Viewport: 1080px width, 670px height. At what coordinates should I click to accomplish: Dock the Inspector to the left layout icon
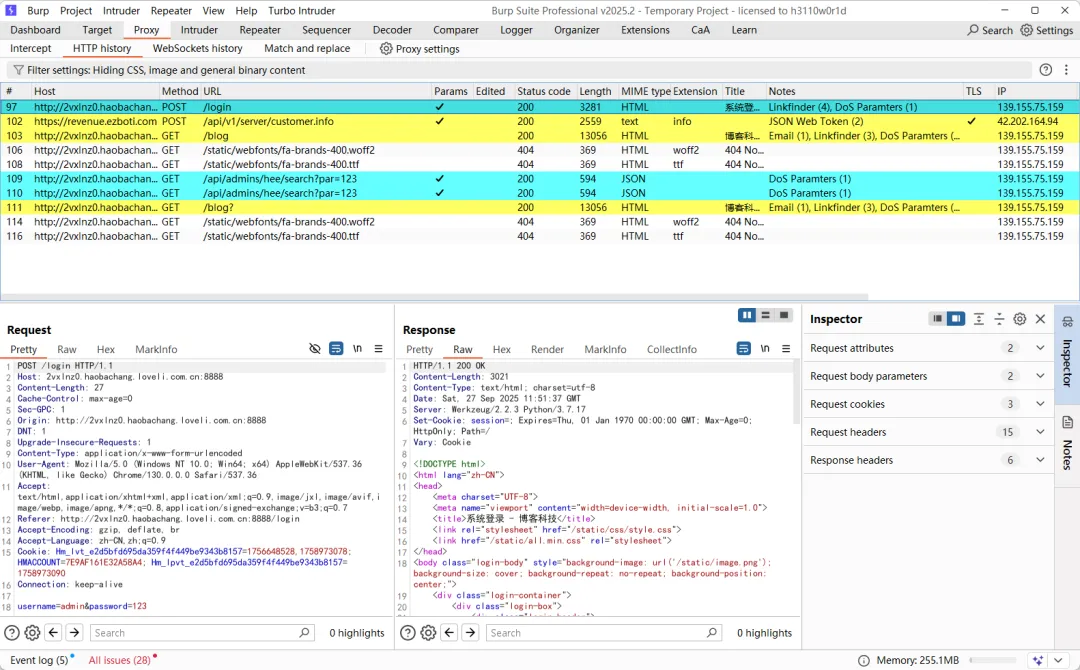937,319
